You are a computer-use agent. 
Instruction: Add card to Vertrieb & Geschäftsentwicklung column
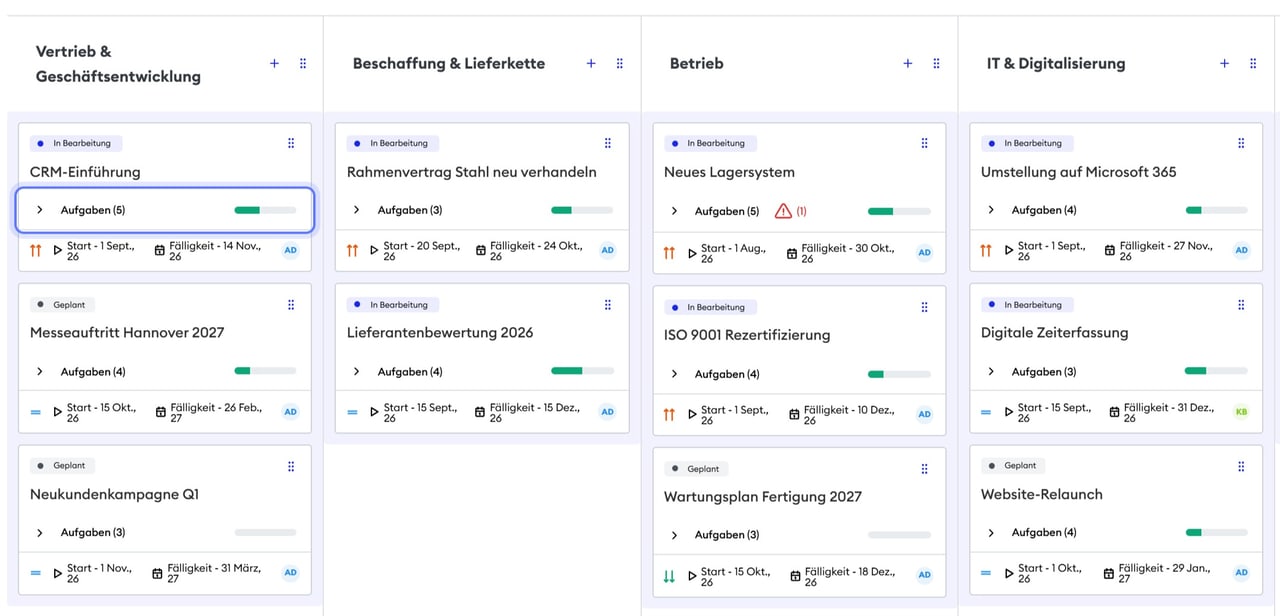tap(274, 63)
